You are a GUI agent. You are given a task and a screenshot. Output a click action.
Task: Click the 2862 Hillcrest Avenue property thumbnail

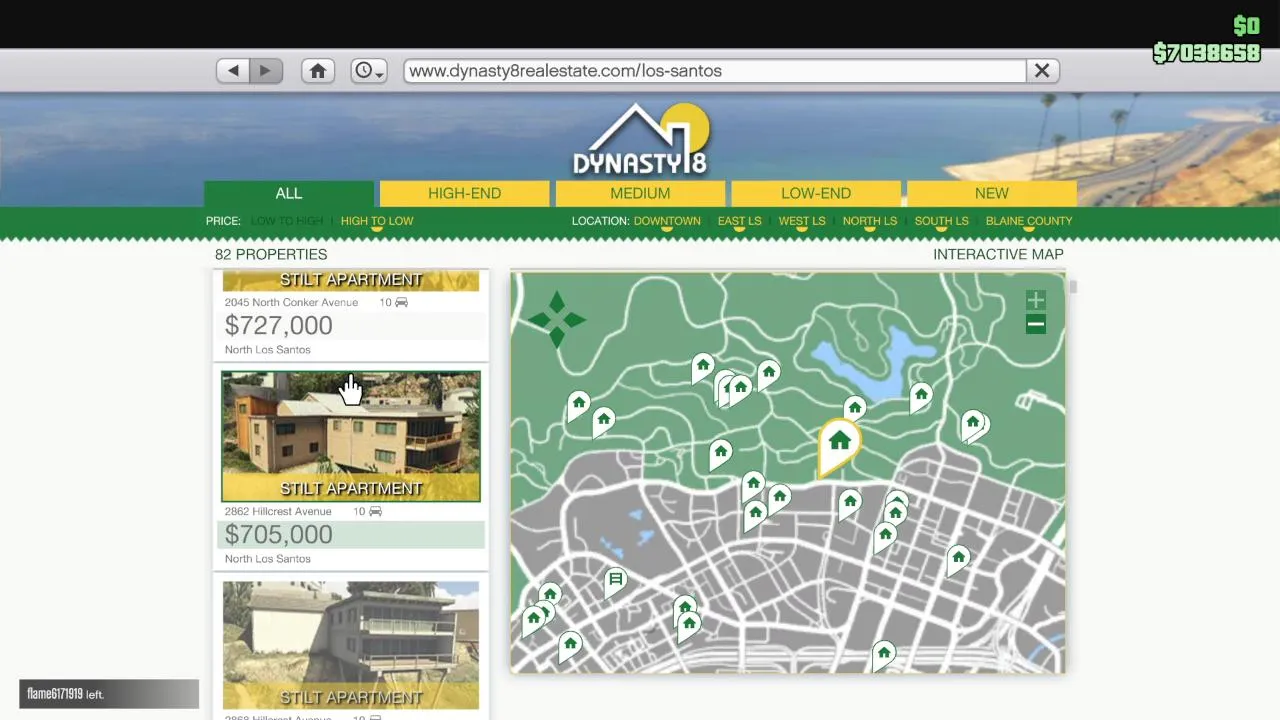click(x=351, y=436)
